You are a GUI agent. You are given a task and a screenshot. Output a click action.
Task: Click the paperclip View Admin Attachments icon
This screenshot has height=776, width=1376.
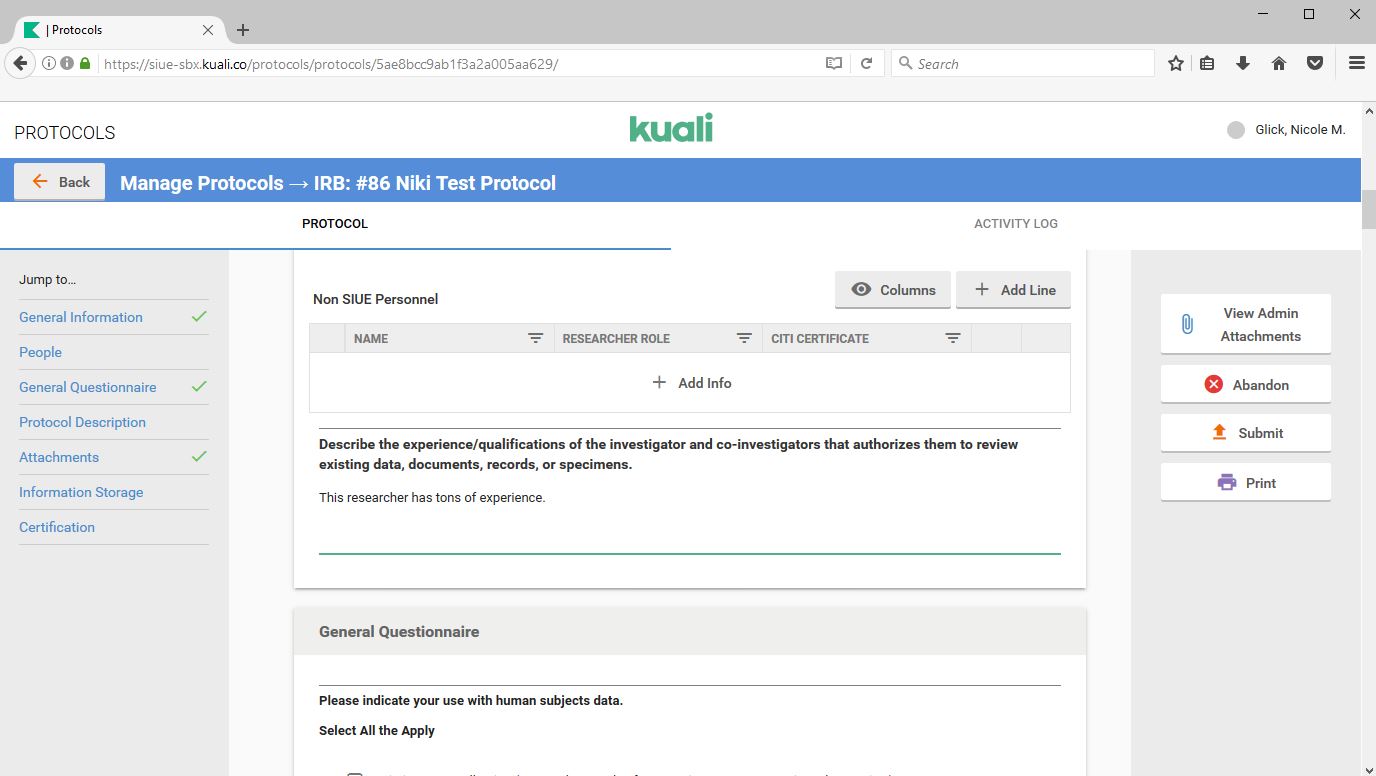(1187, 324)
